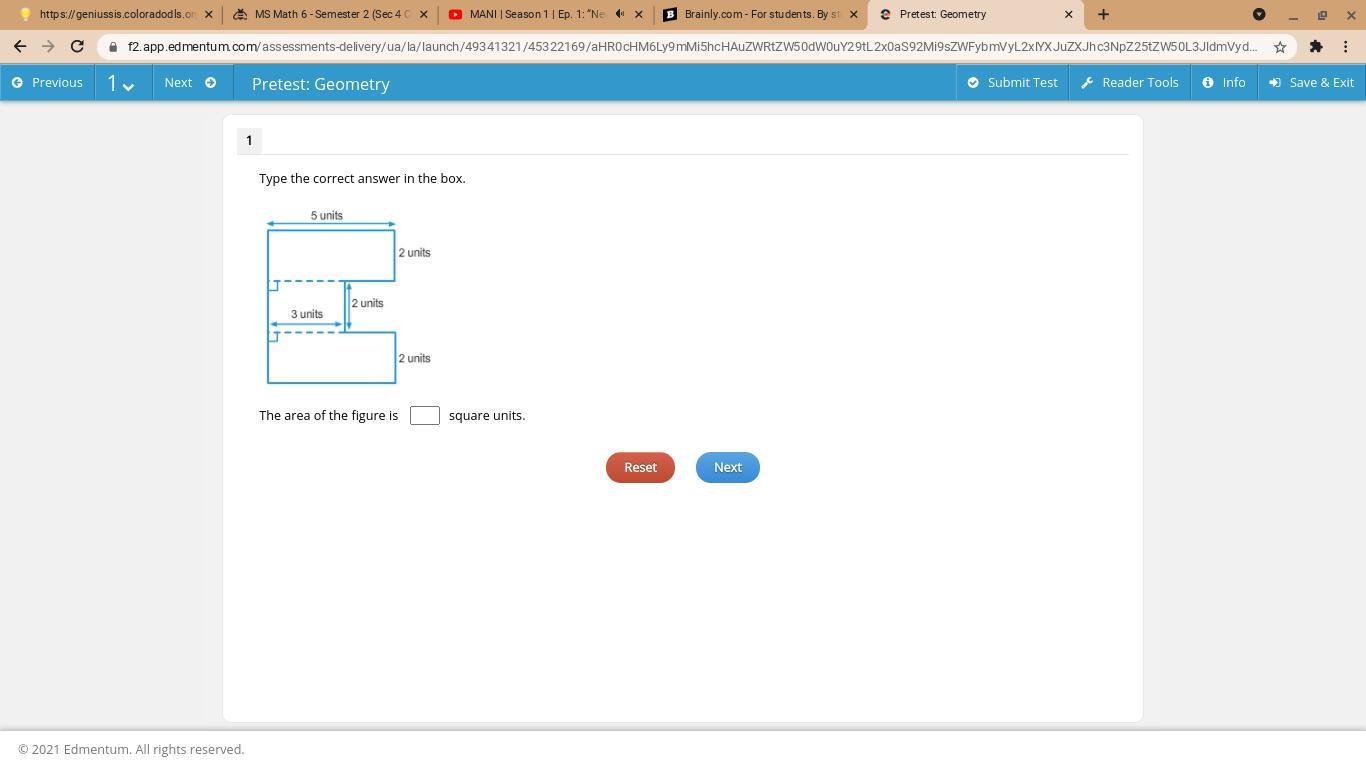1366x768 pixels.
Task: Bookmark this page with the star icon
Action: 1279,46
